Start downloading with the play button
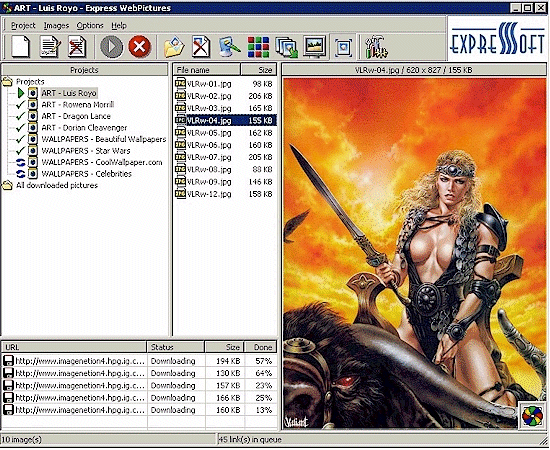 click(x=112, y=46)
